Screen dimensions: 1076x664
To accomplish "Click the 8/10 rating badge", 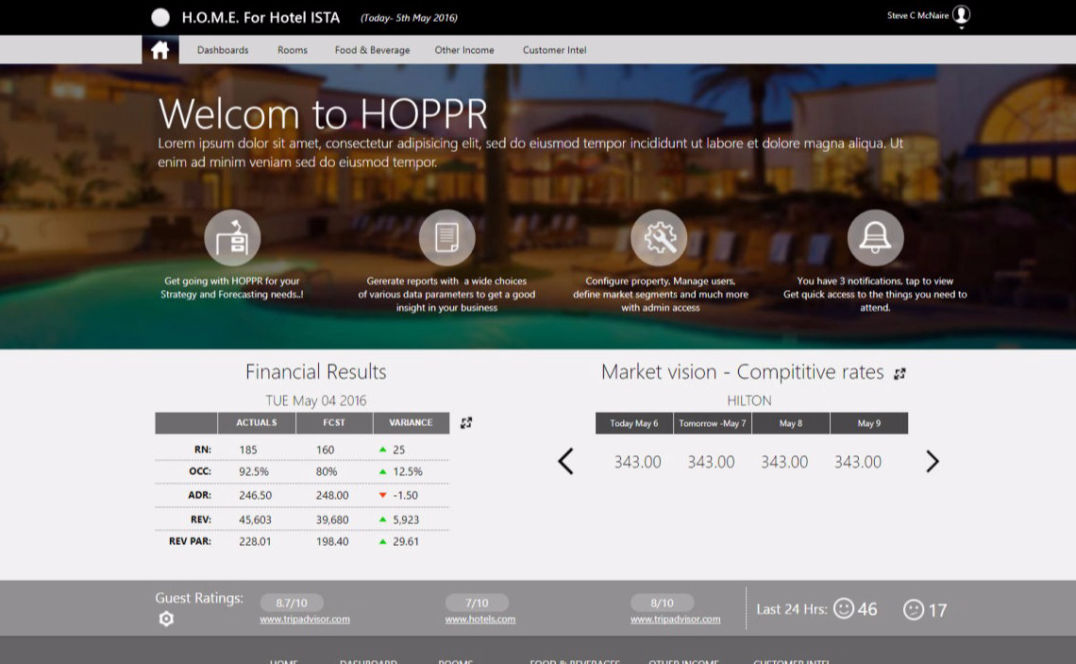I will point(662,603).
